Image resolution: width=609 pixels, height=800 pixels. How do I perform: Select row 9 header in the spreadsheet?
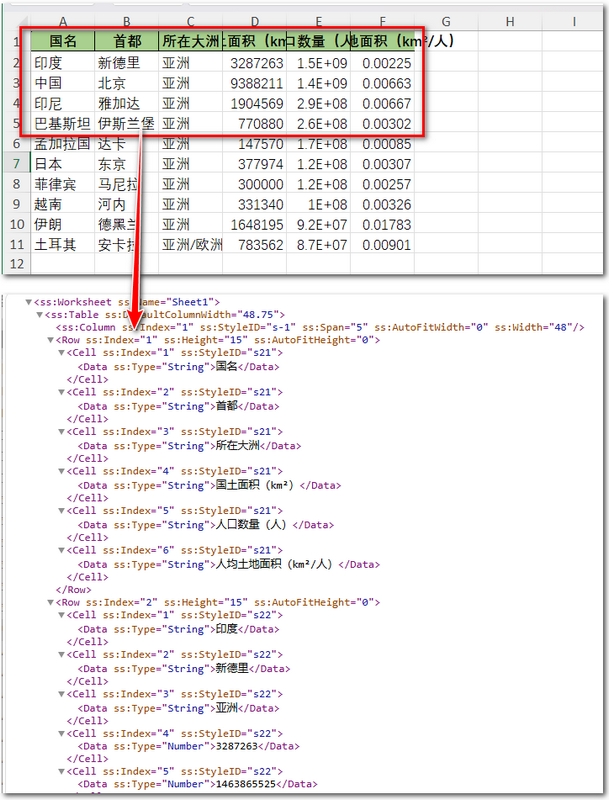(x=16, y=204)
